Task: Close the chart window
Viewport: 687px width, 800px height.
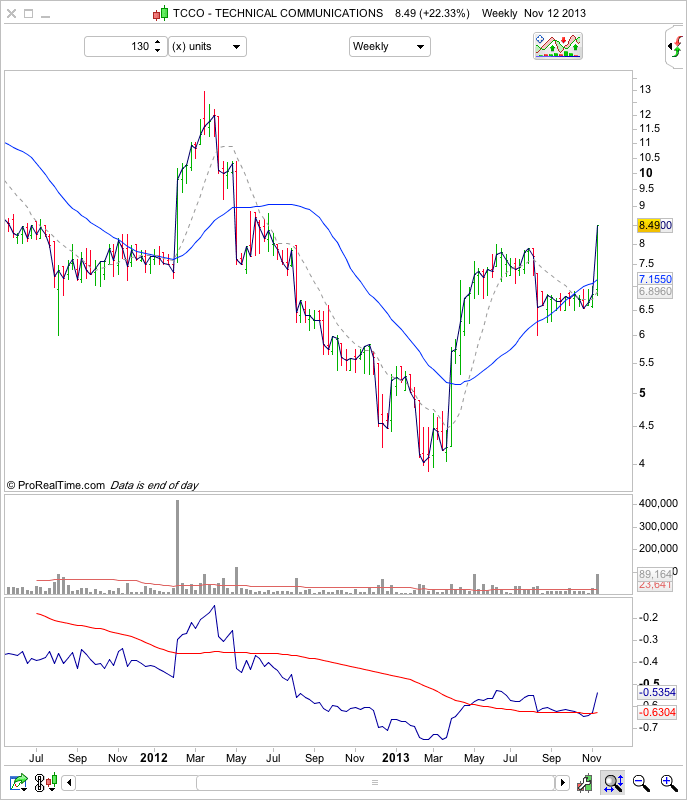Action: 11,14
